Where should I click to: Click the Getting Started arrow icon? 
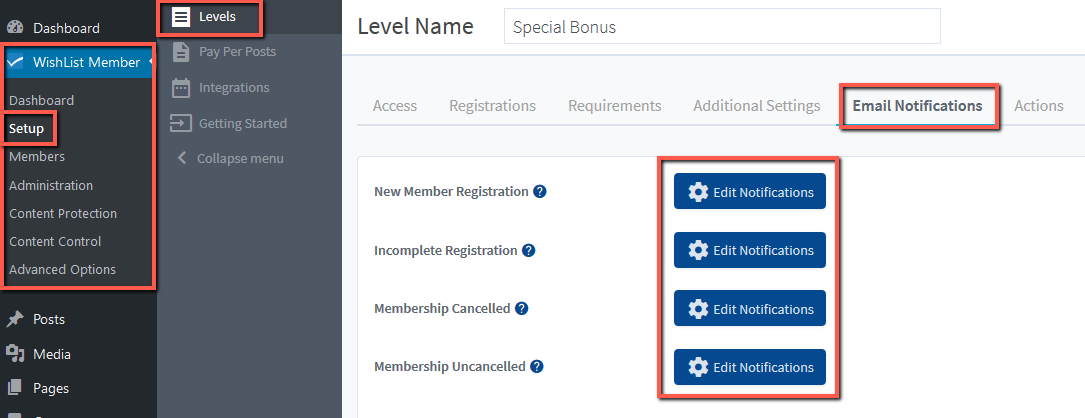pos(181,123)
